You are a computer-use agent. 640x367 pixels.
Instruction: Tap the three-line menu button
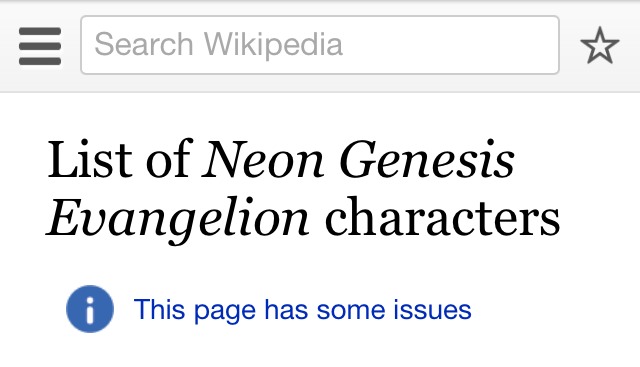click(40, 46)
